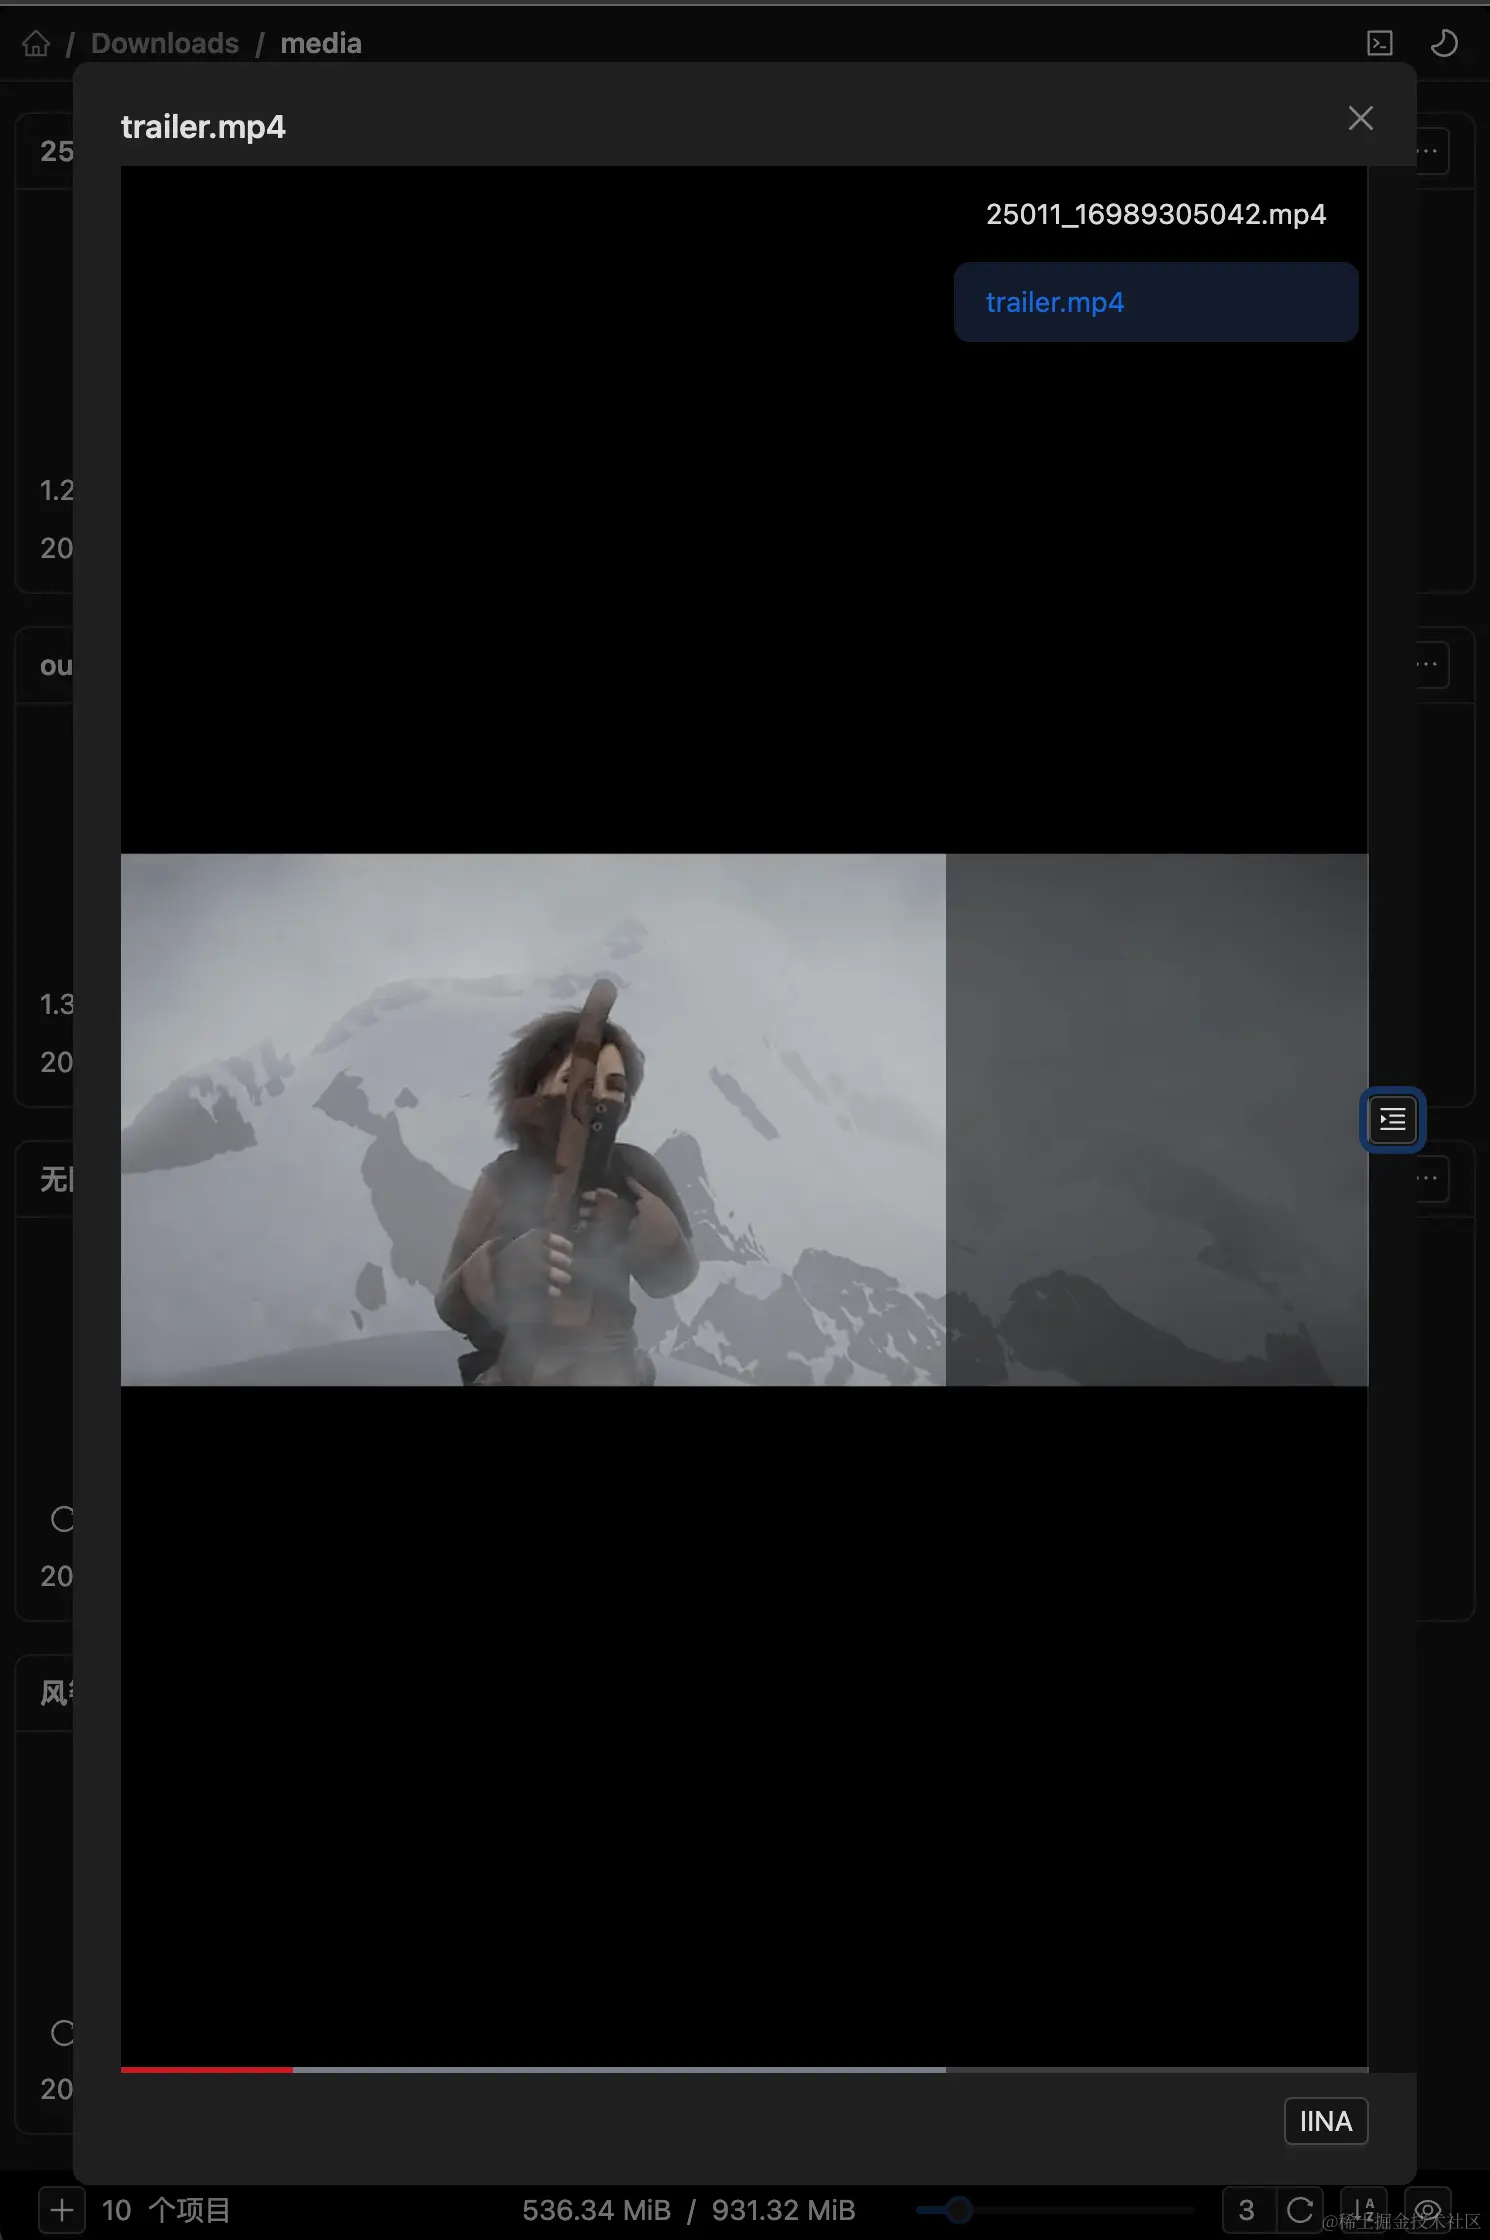This screenshot has width=1490, height=2240.
Task: Select trailer.mp4 in the playlist
Action: pyautogui.click(x=1156, y=302)
